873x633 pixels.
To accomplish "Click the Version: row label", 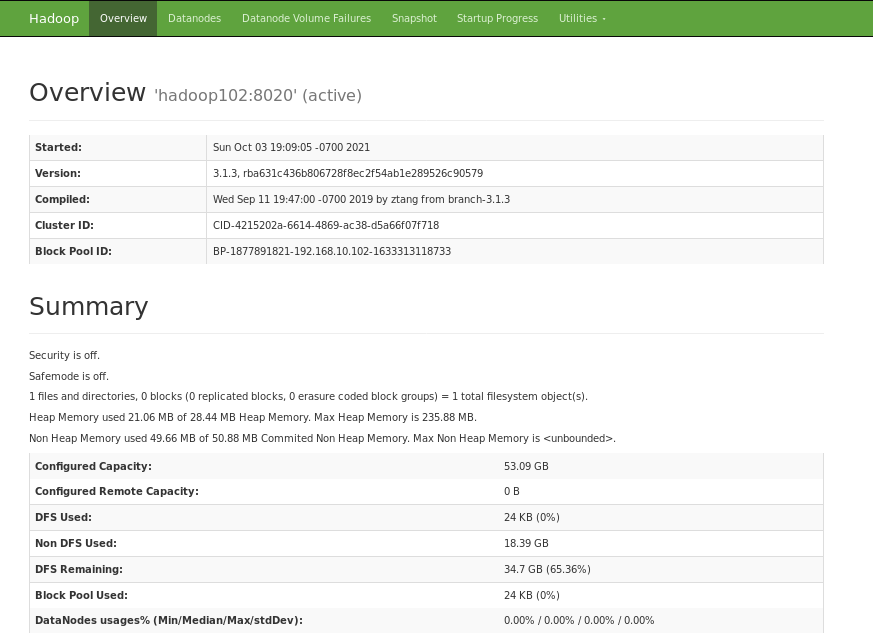I will pyautogui.click(x=58, y=173).
